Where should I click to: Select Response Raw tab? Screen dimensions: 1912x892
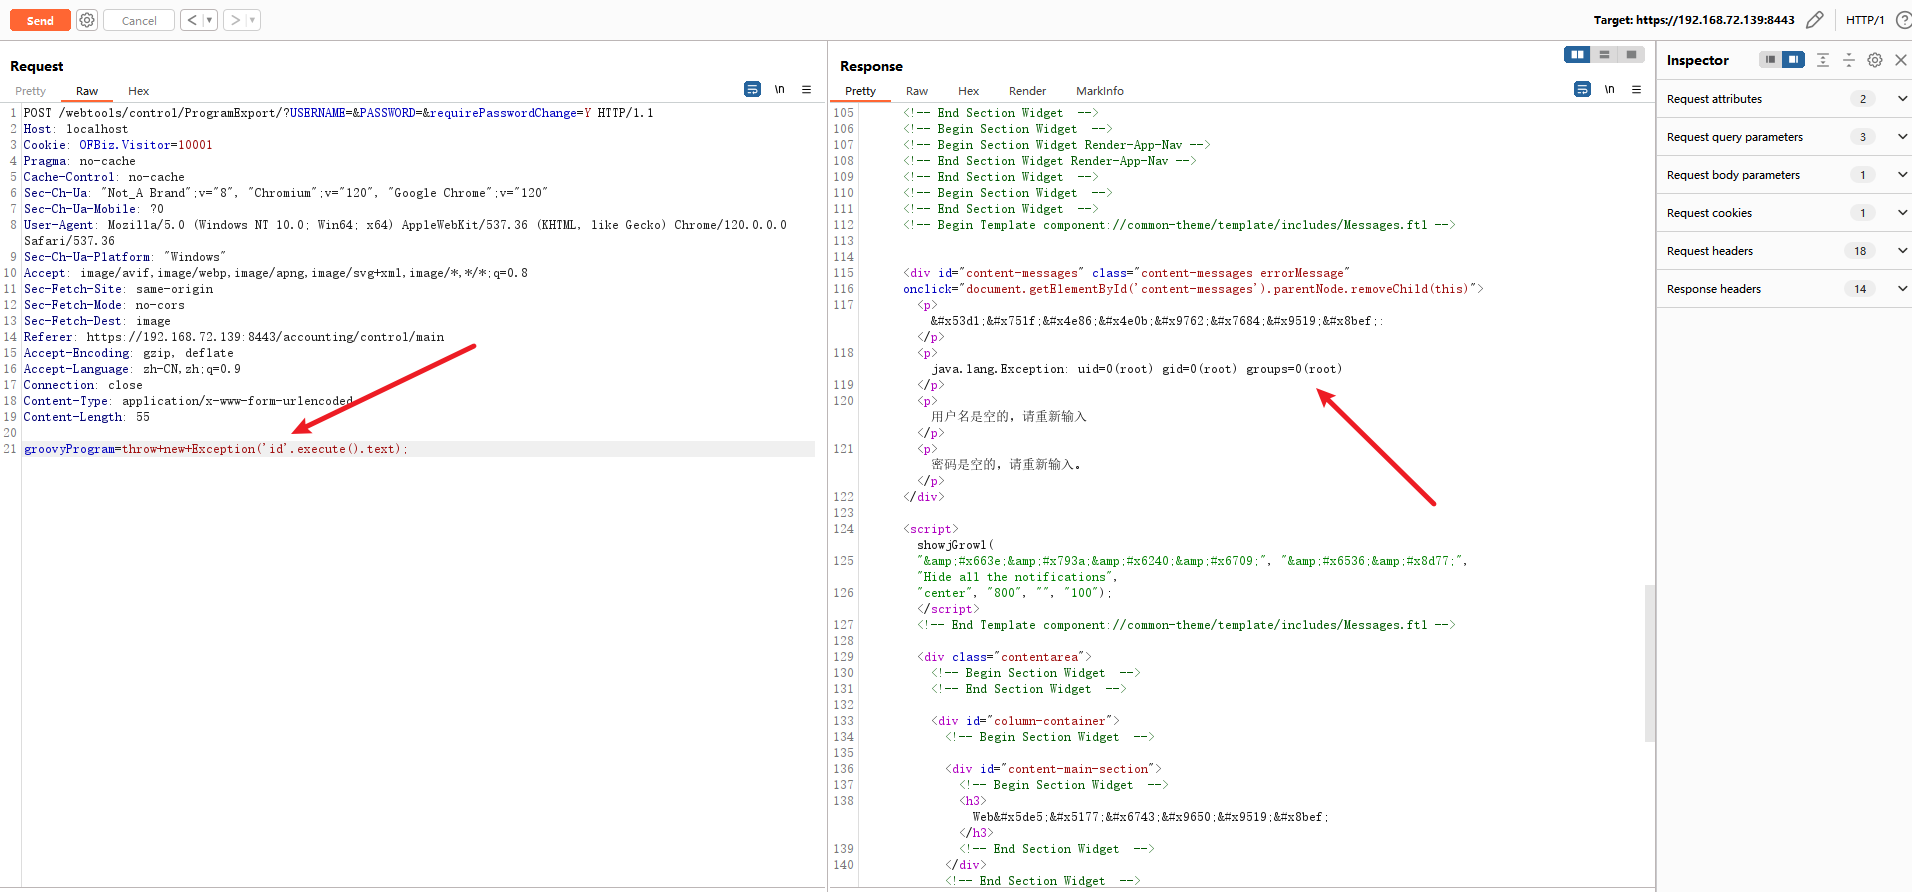[917, 91]
